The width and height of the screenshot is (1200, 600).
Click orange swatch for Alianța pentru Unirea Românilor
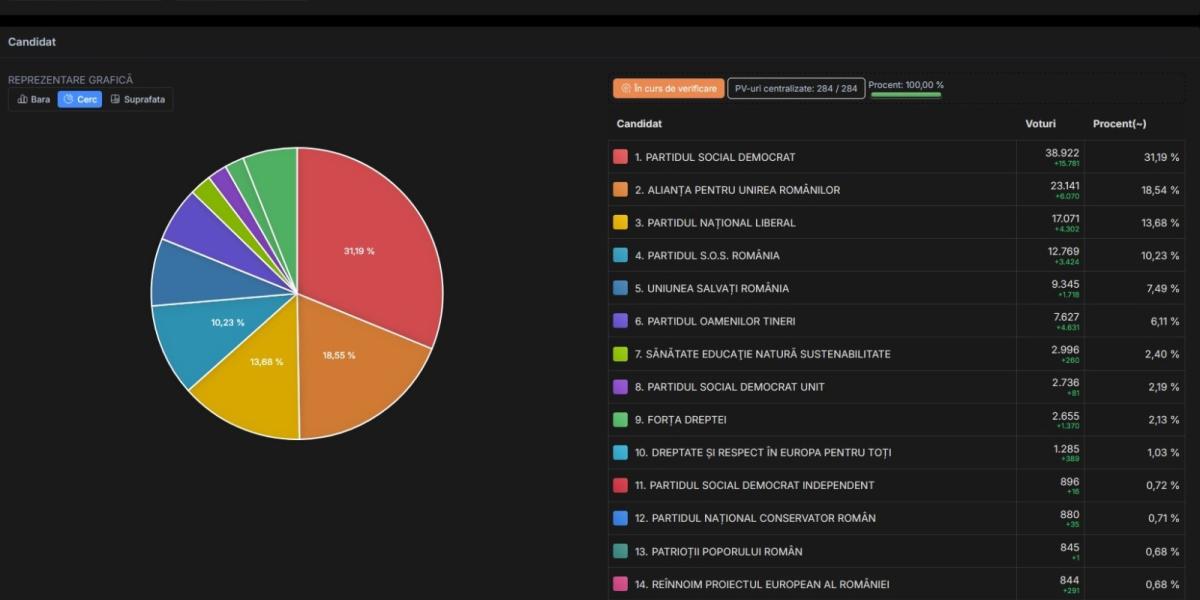620,190
